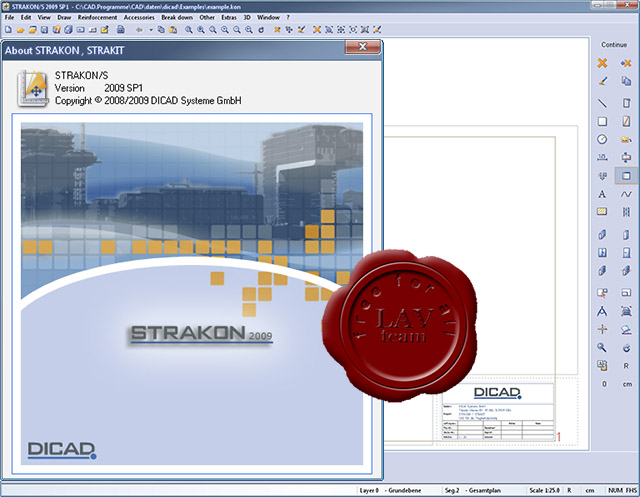Click the refresh redraw icon in side panel
Image resolution: width=640 pixels, height=497 pixels.
tap(626, 348)
